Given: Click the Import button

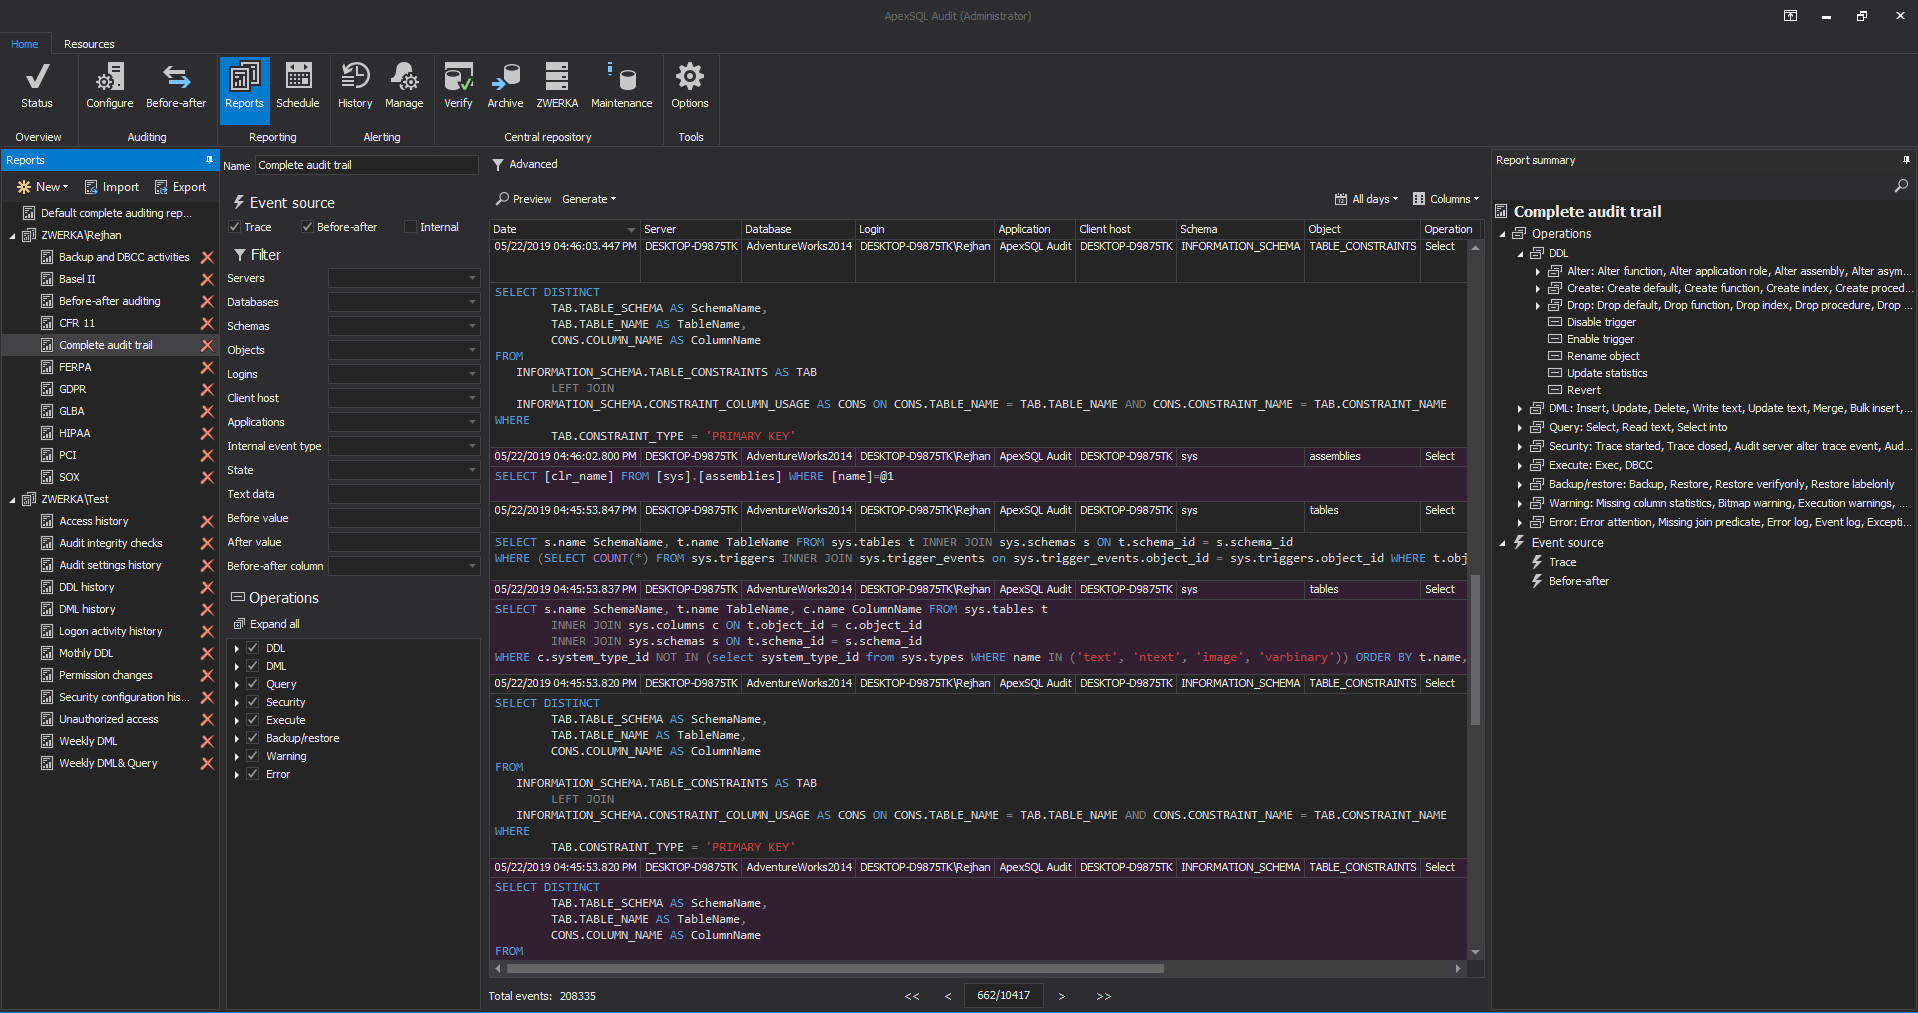Looking at the screenshot, I should (x=112, y=187).
